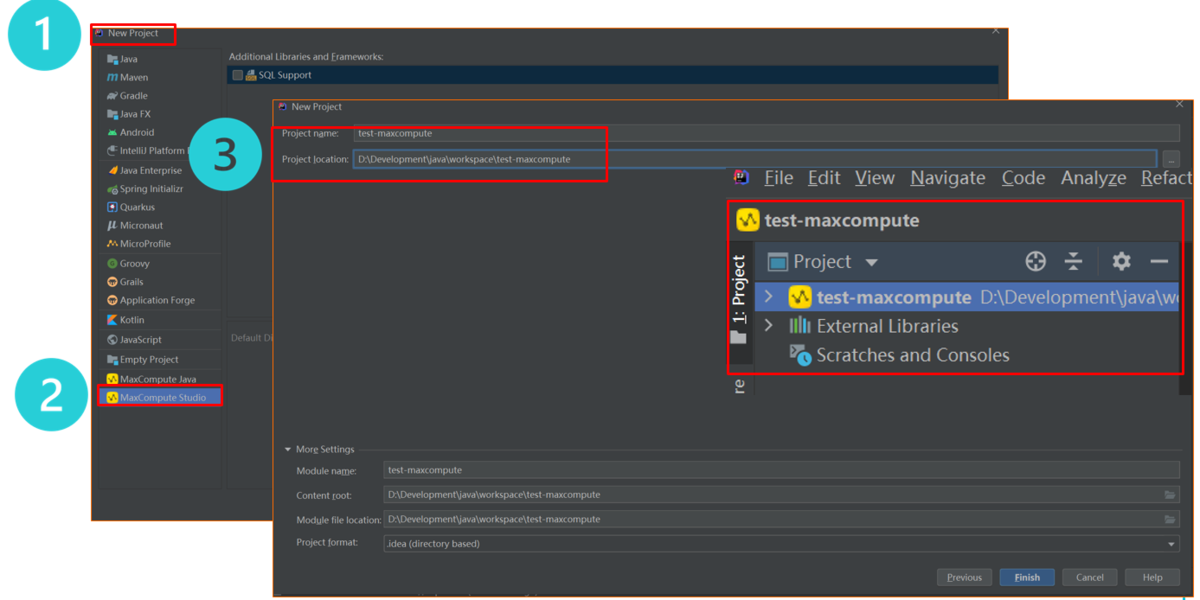The height and width of the screenshot is (600, 1200).
Task: Open the Project view dropdown
Action: tap(871, 262)
